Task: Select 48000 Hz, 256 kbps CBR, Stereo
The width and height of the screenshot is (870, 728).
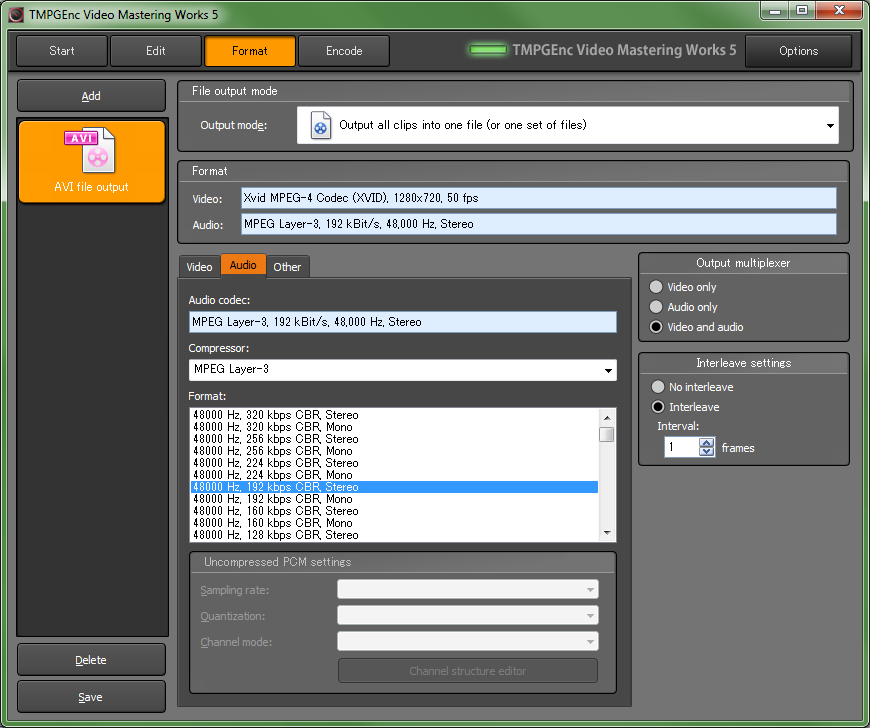Action: click(x=394, y=439)
